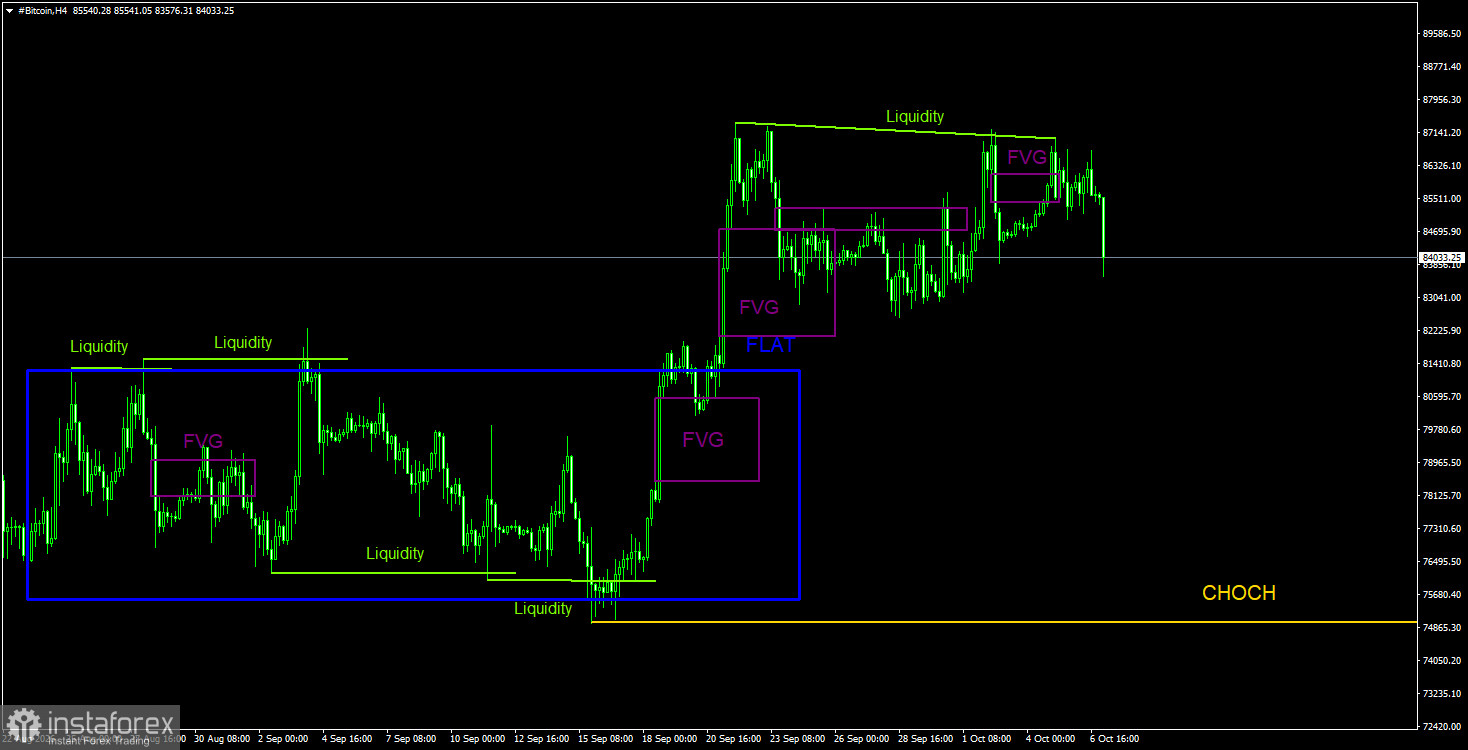Image resolution: width=1468 pixels, height=750 pixels.
Task: Click the 75680.40 price axis label
Action: pos(1442,594)
